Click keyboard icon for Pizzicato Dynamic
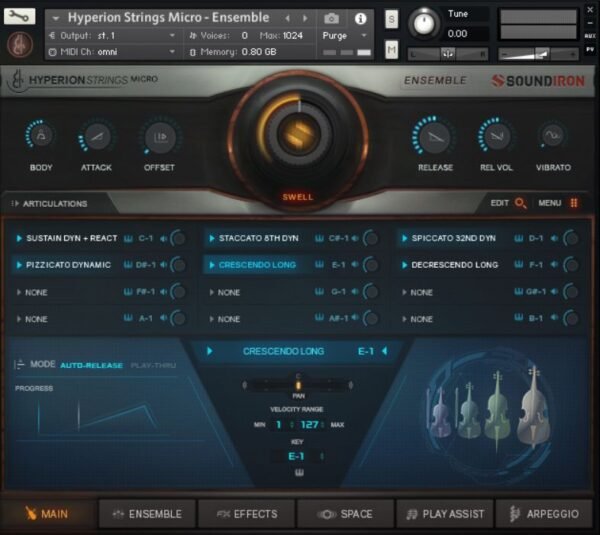The image size is (600, 535). (128, 265)
